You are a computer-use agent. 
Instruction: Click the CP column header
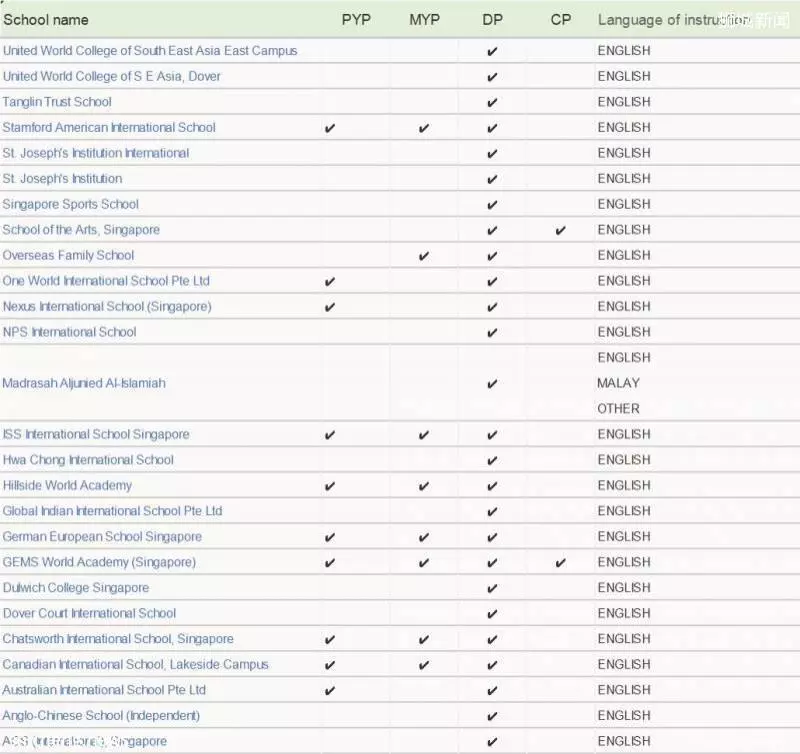[x=561, y=20]
